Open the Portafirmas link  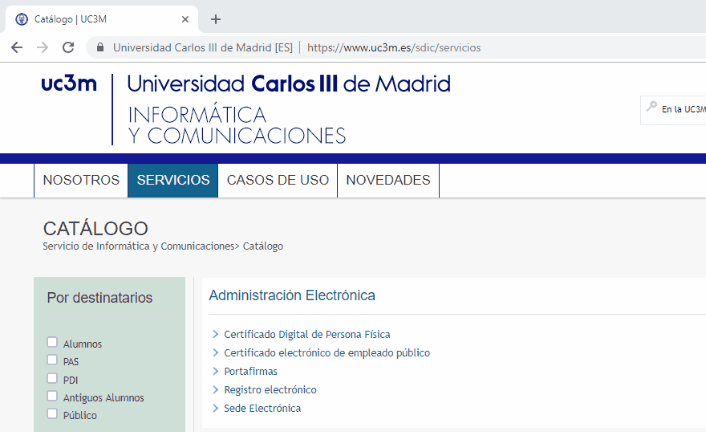pyautogui.click(x=251, y=371)
